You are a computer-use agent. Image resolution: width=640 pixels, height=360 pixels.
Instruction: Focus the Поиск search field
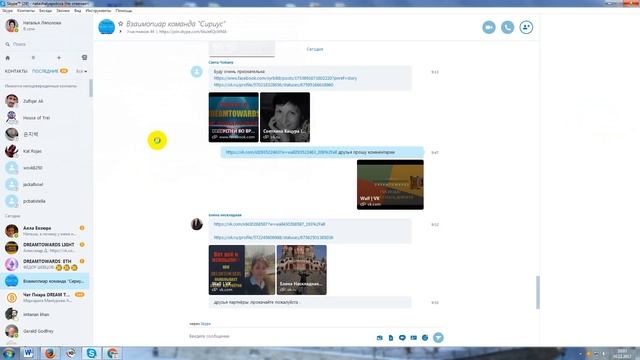pos(47,44)
